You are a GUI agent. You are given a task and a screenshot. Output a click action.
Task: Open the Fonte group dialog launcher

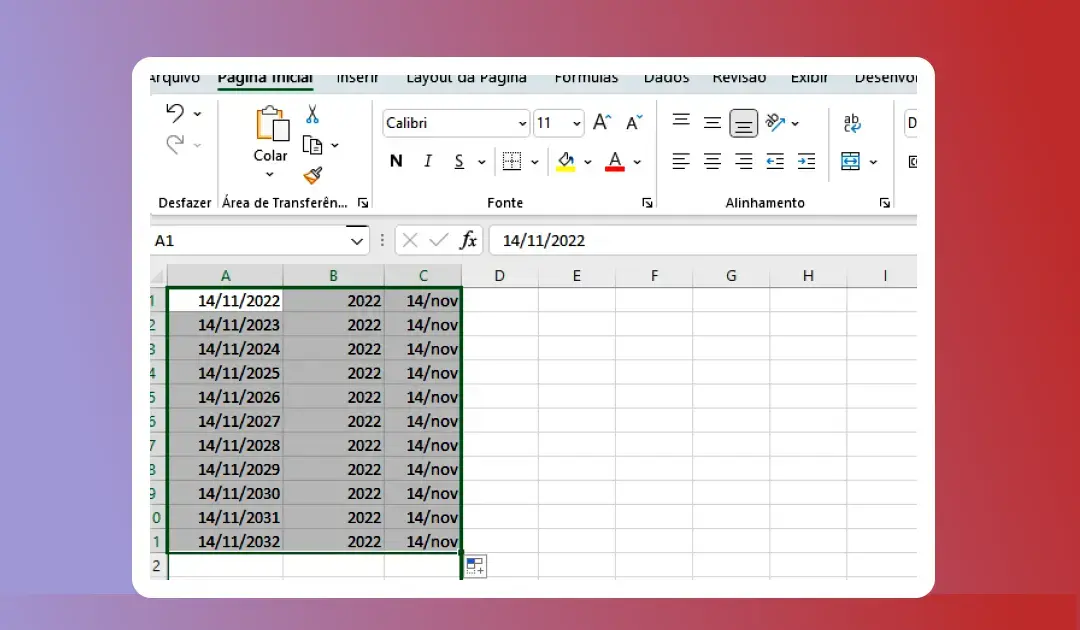click(x=647, y=202)
